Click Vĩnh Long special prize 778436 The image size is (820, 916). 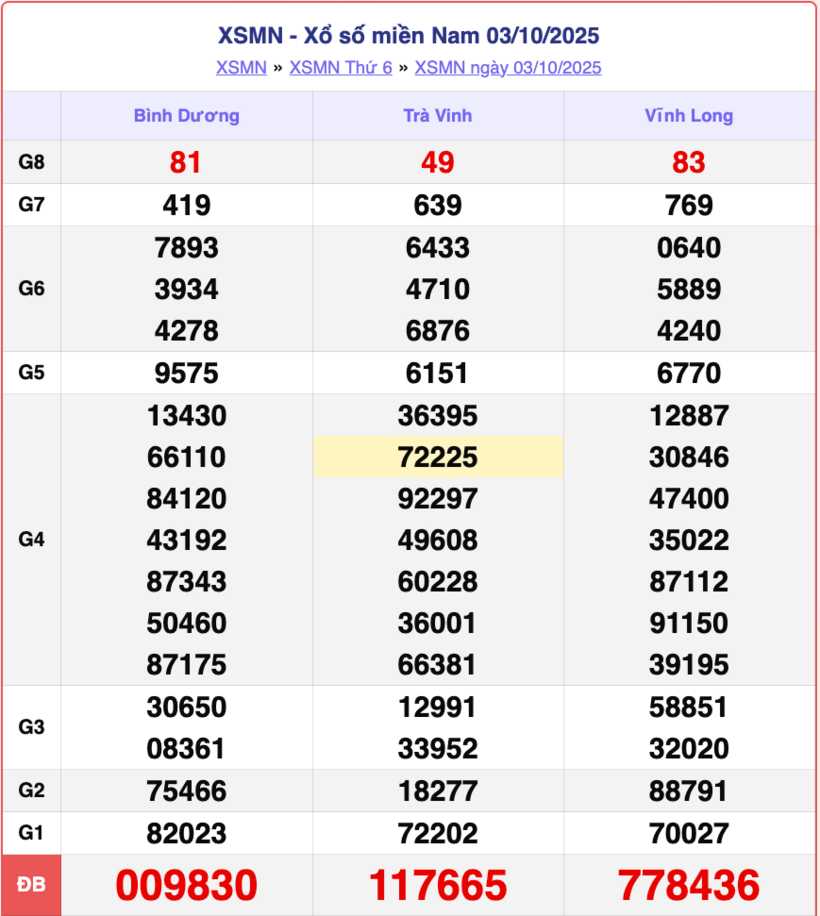(x=689, y=885)
